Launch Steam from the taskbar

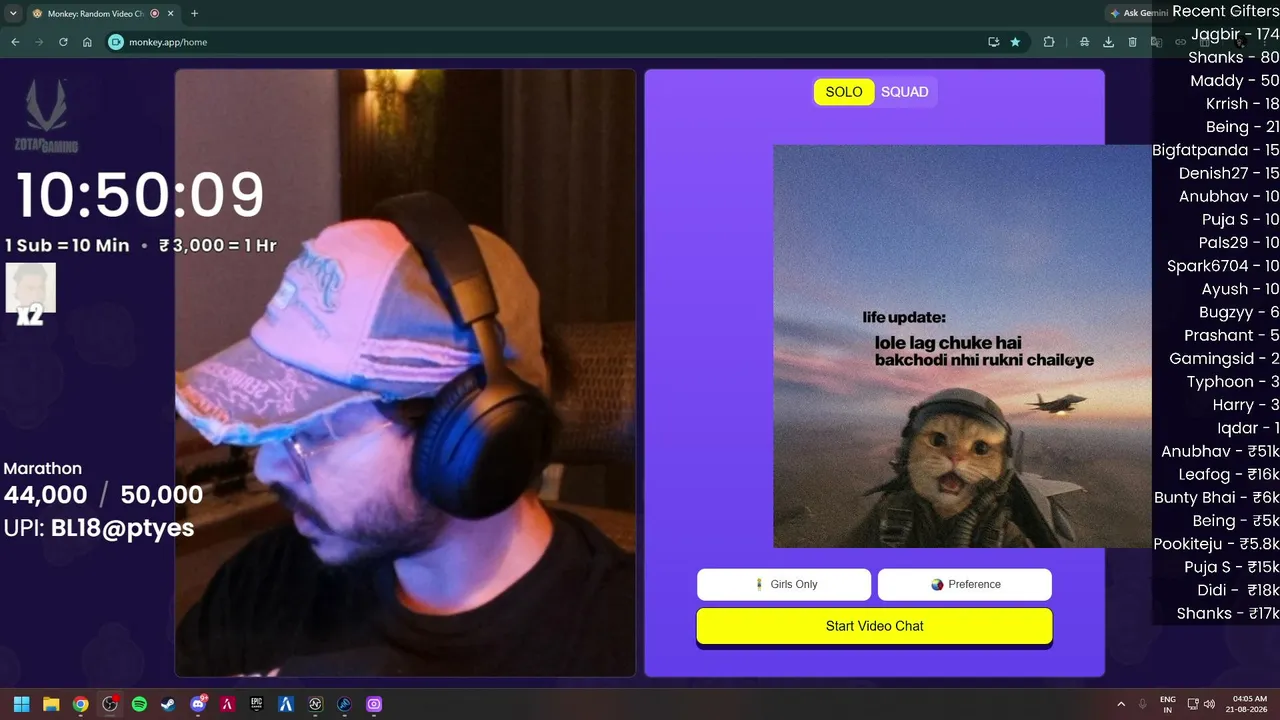[168, 704]
